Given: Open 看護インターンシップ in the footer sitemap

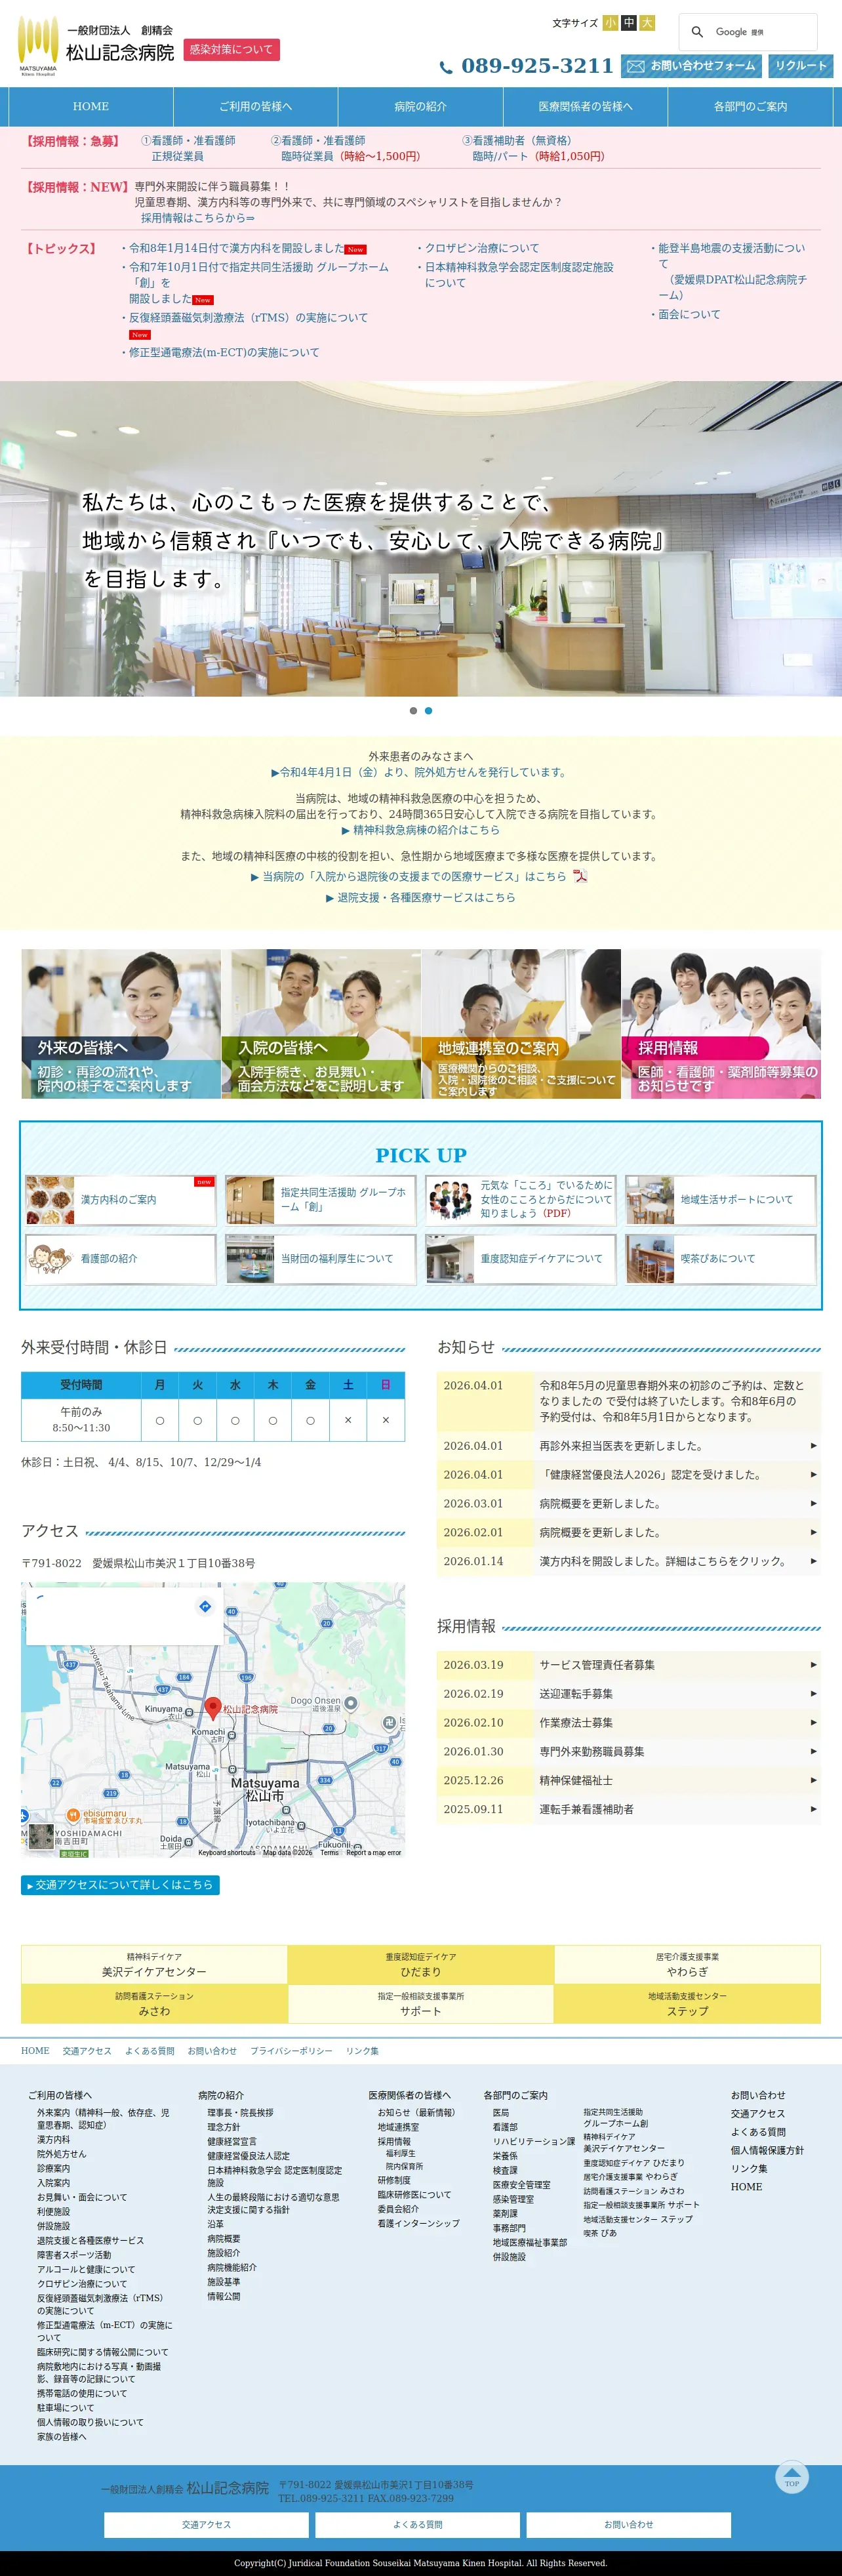Looking at the screenshot, I should 418,2223.
